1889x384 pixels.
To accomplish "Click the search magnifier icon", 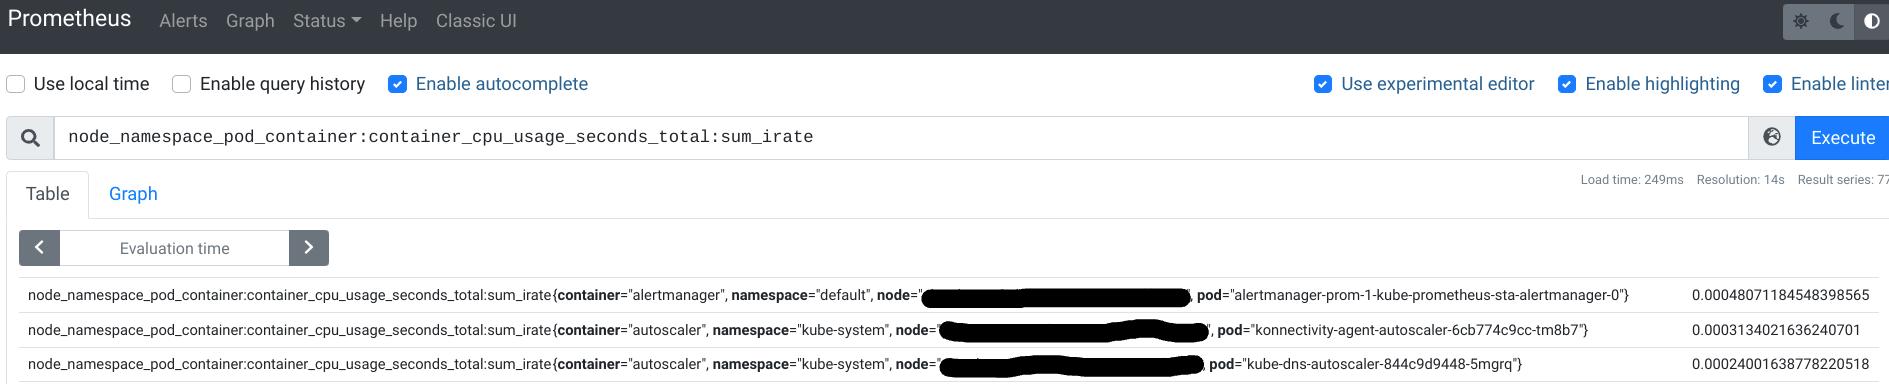I will (x=30, y=138).
